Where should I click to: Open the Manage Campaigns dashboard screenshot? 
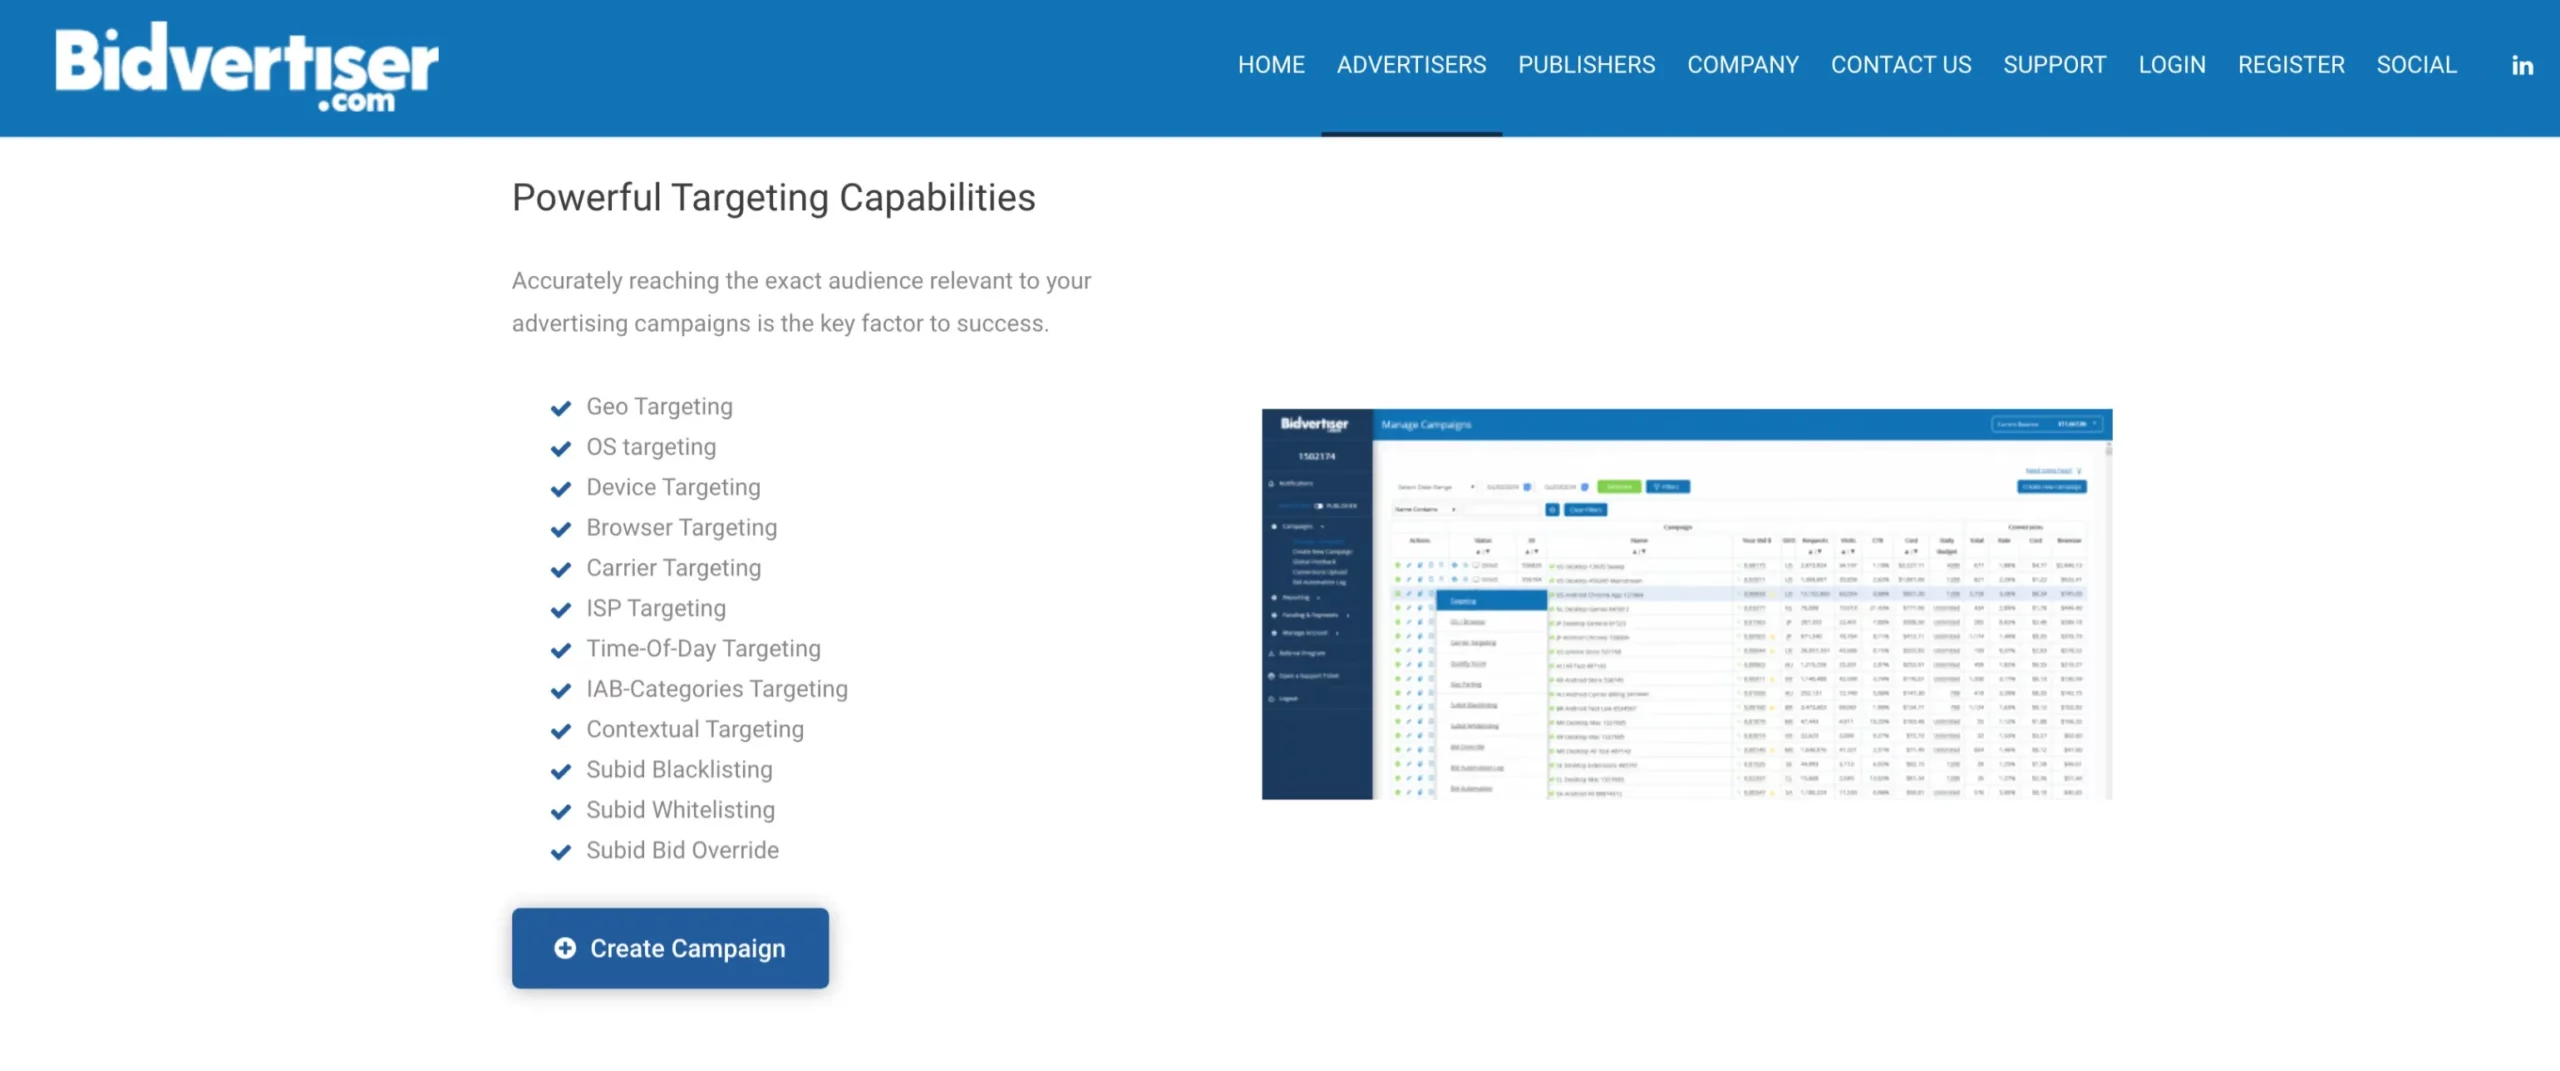(x=1686, y=603)
